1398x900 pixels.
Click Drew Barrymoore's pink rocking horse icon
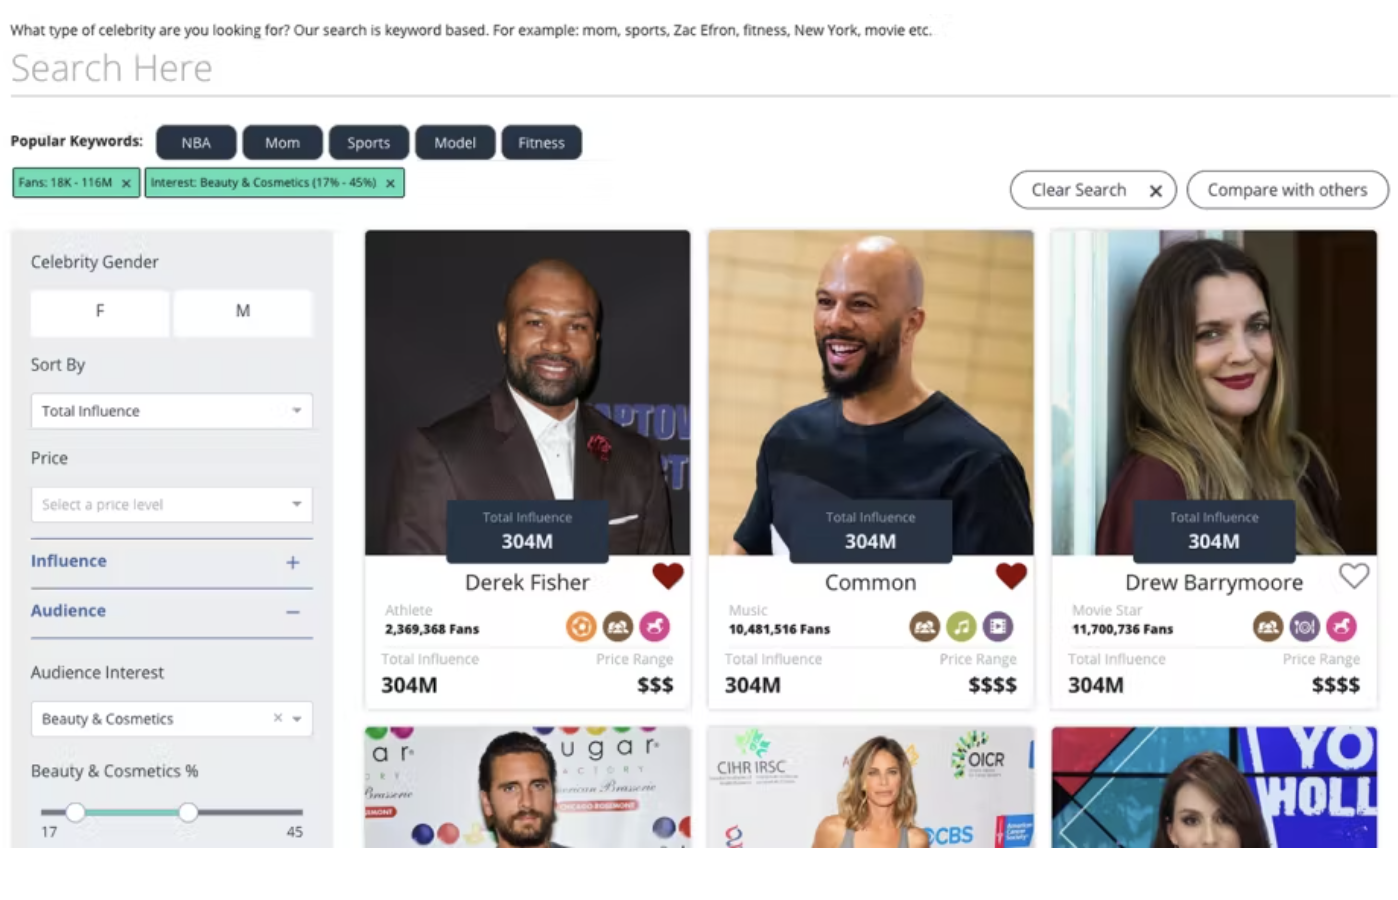pyautogui.click(x=1341, y=627)
